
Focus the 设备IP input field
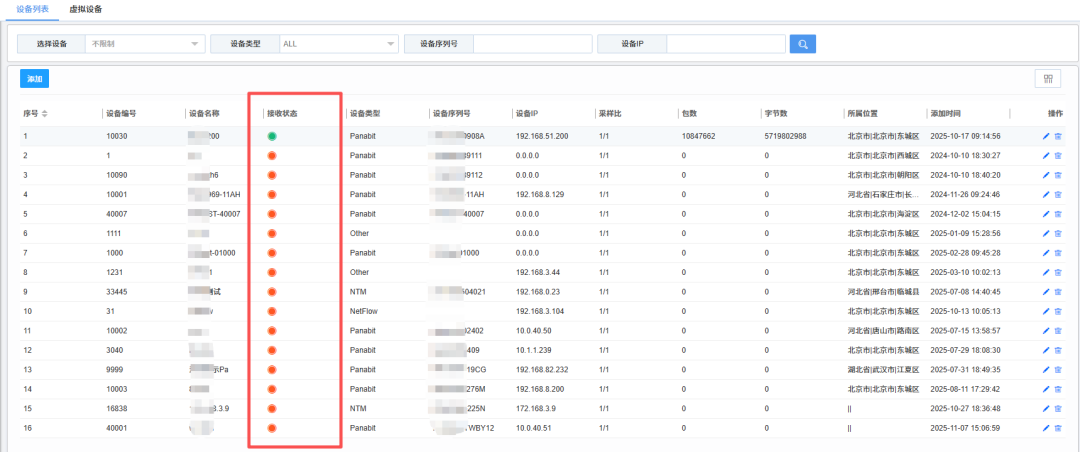726,44
